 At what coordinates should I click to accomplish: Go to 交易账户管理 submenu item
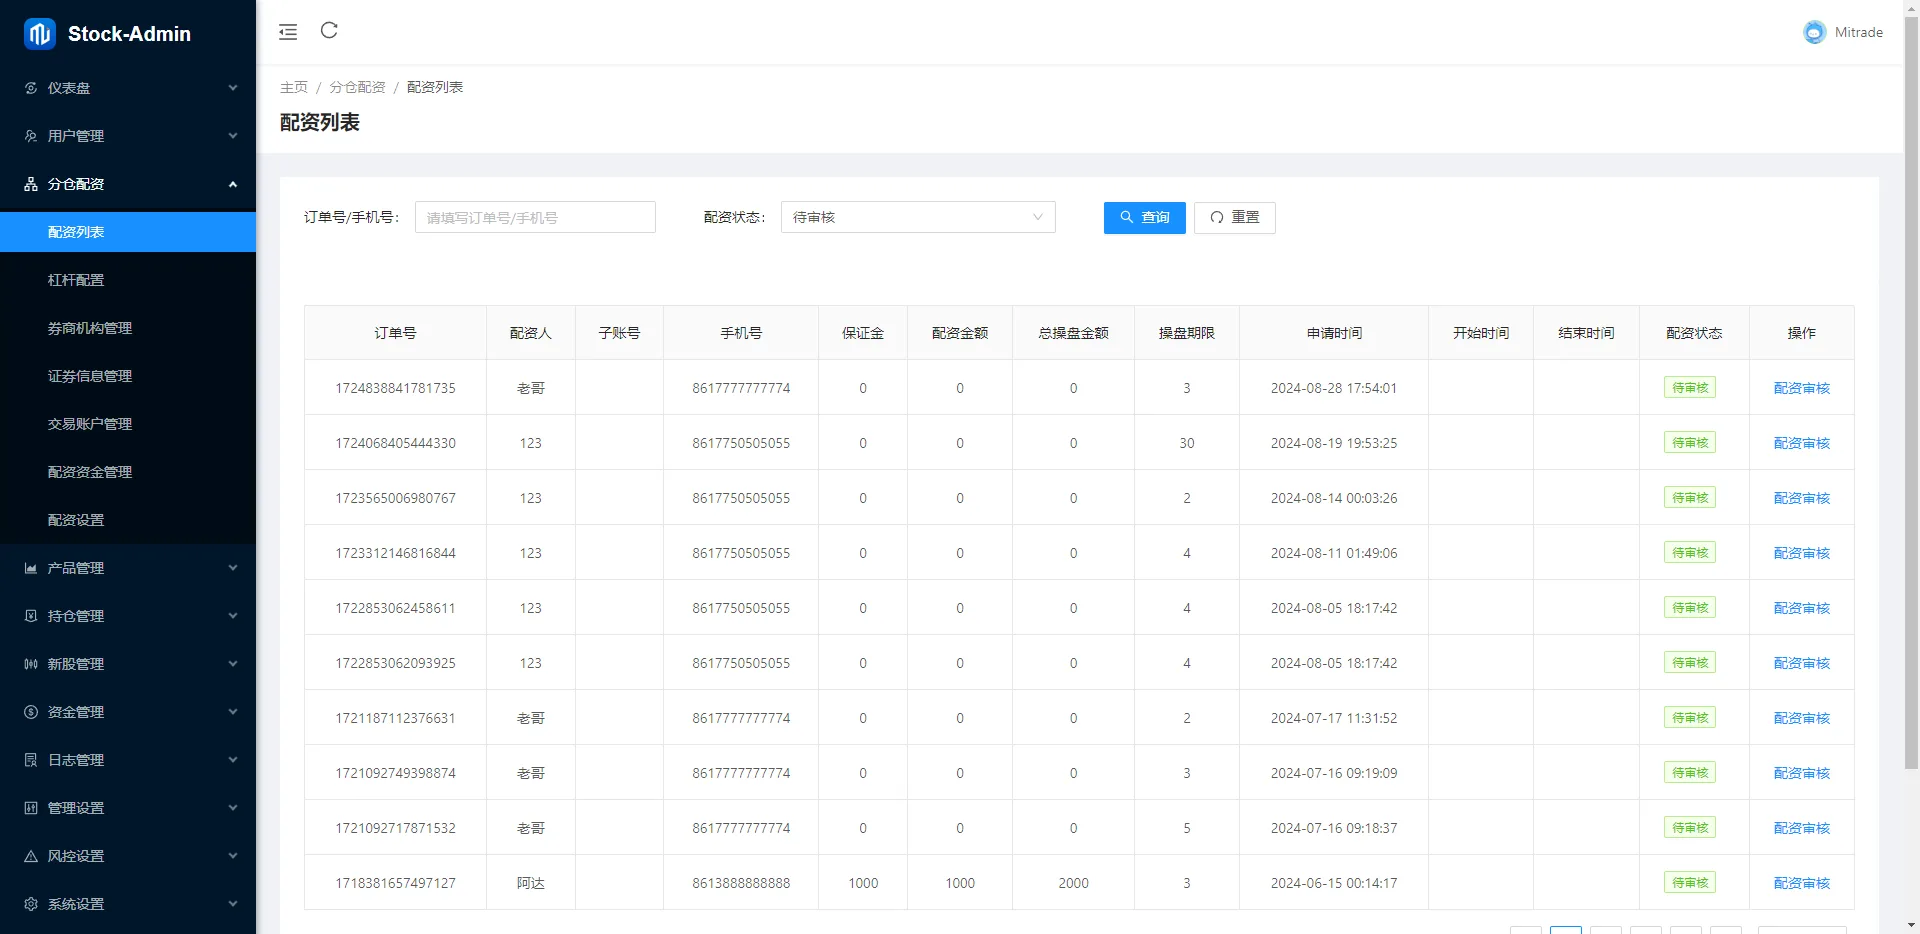[90, 424]
